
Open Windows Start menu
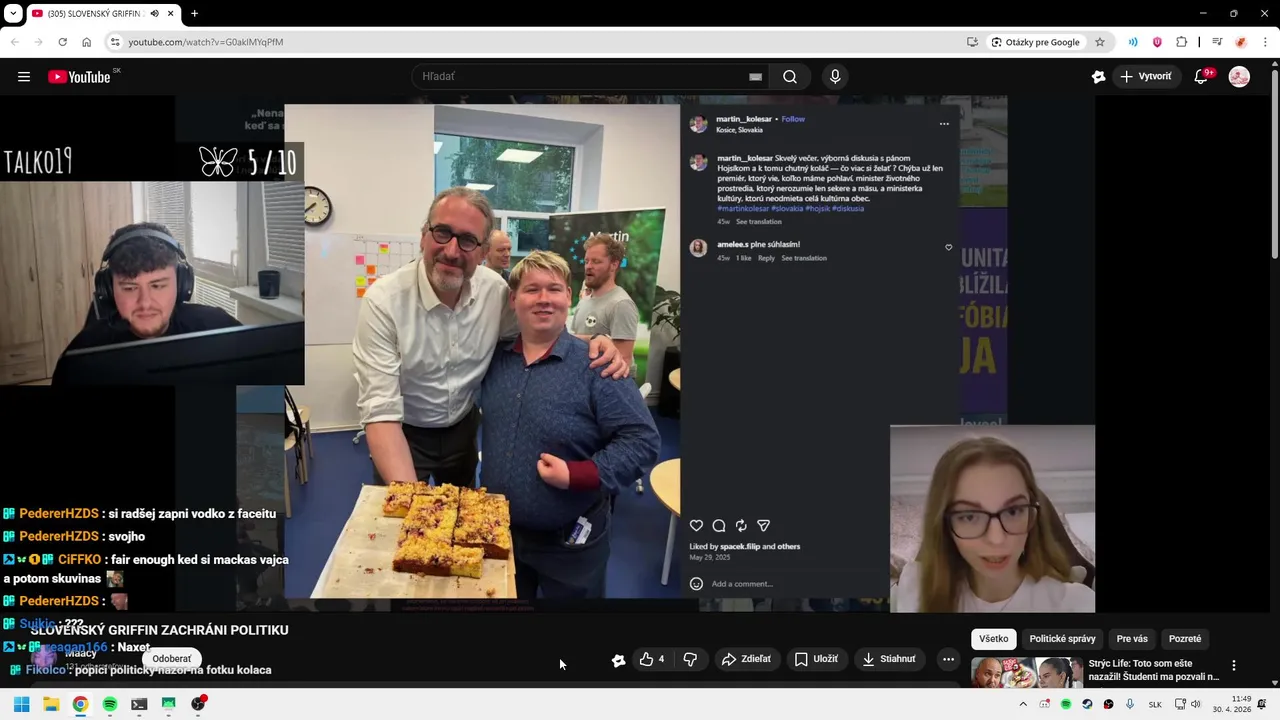coord(21,704)
